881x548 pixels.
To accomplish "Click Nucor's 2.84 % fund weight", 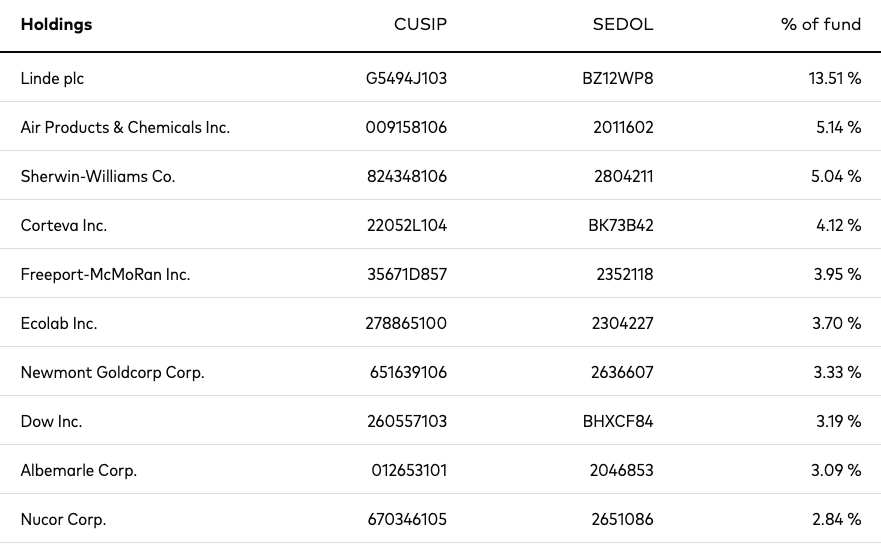I will click(837, 519).
